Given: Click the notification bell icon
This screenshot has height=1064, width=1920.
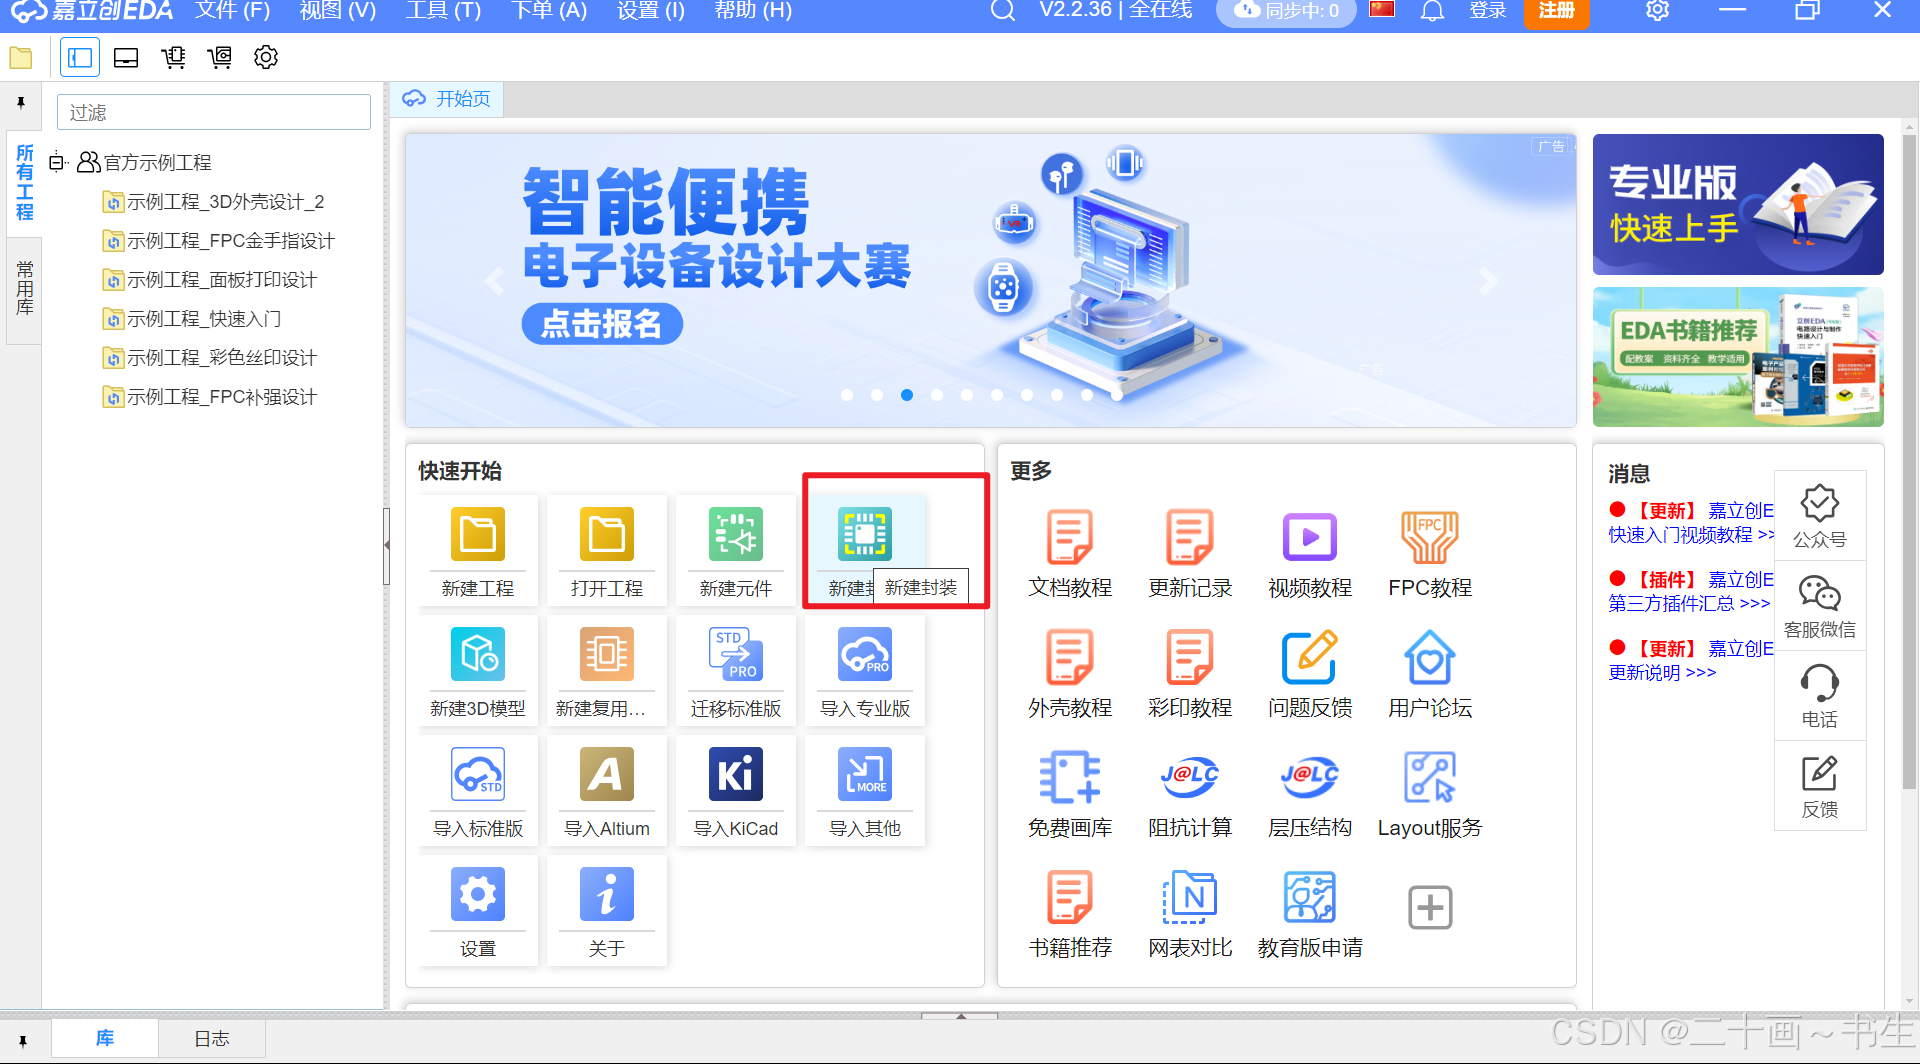Looking at the screenshot, I should point(1432,11).
